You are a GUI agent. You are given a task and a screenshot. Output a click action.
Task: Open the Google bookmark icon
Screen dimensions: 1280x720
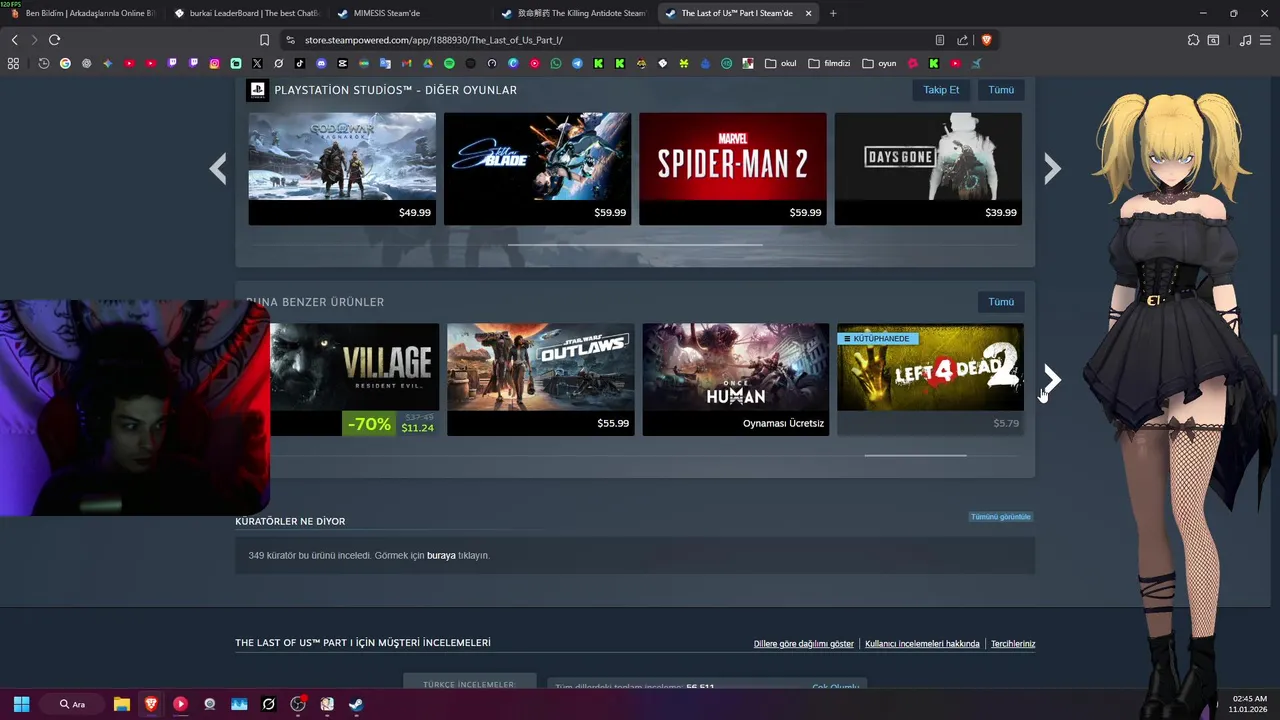(x=65, y=63)
